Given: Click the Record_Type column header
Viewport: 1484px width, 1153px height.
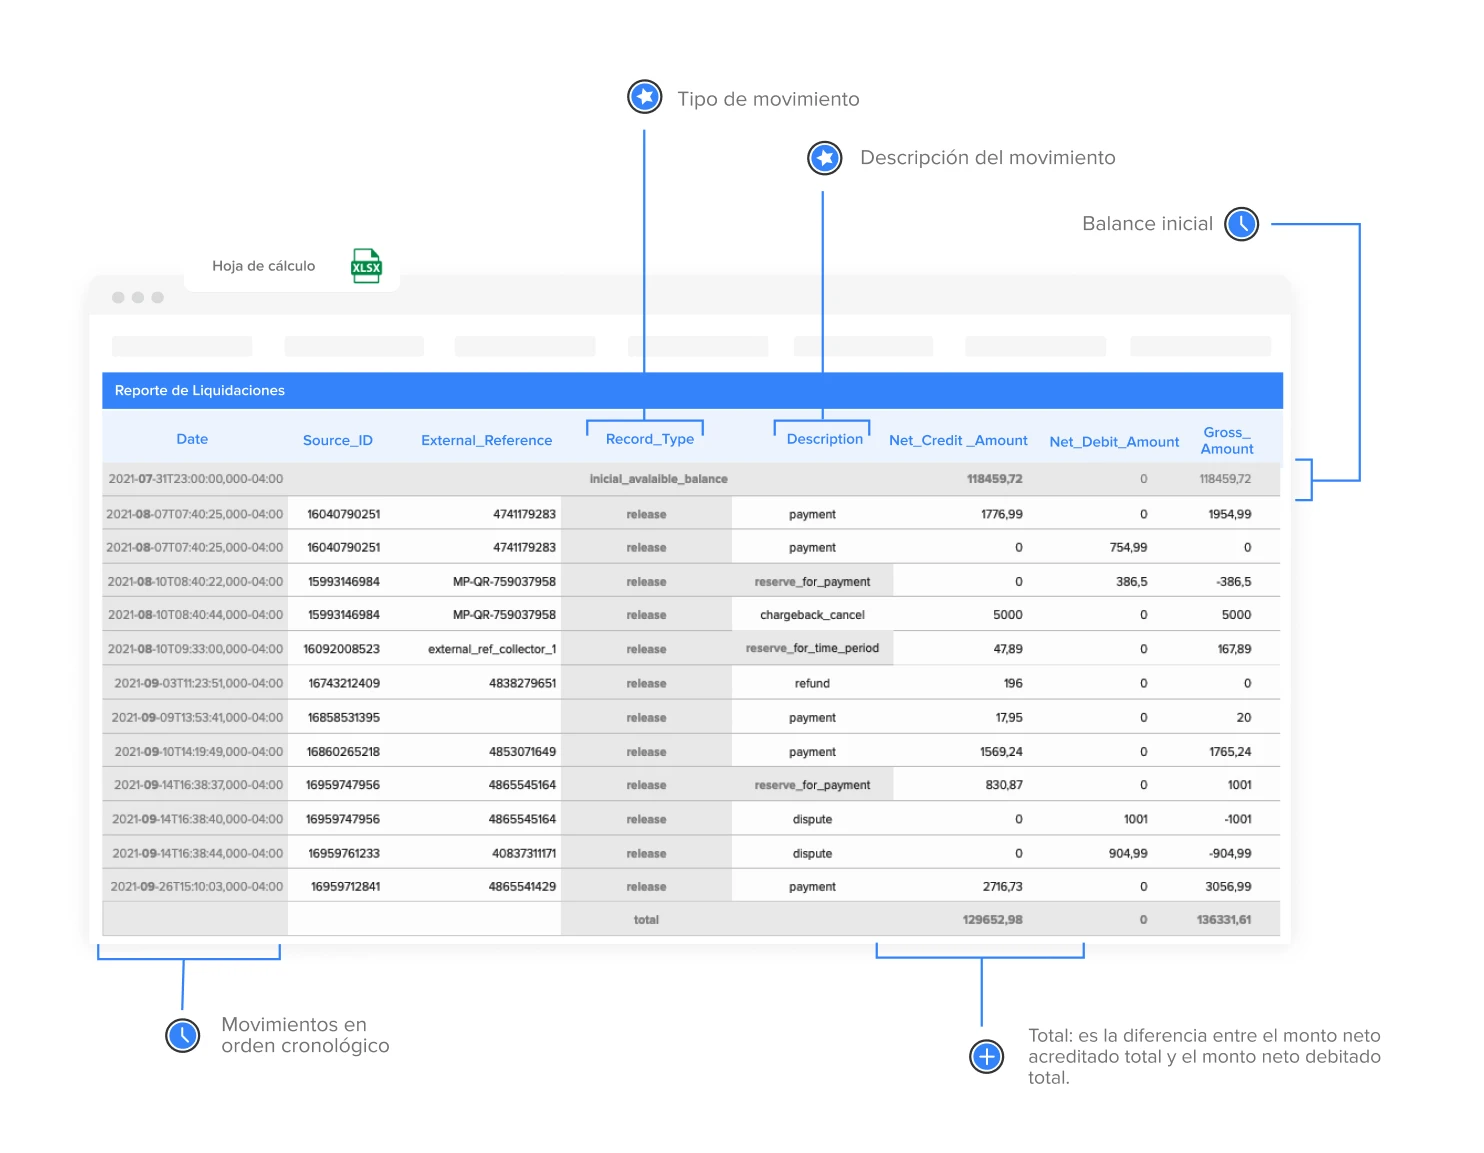Looking at the screenshot, I should [x=650, y=439].
